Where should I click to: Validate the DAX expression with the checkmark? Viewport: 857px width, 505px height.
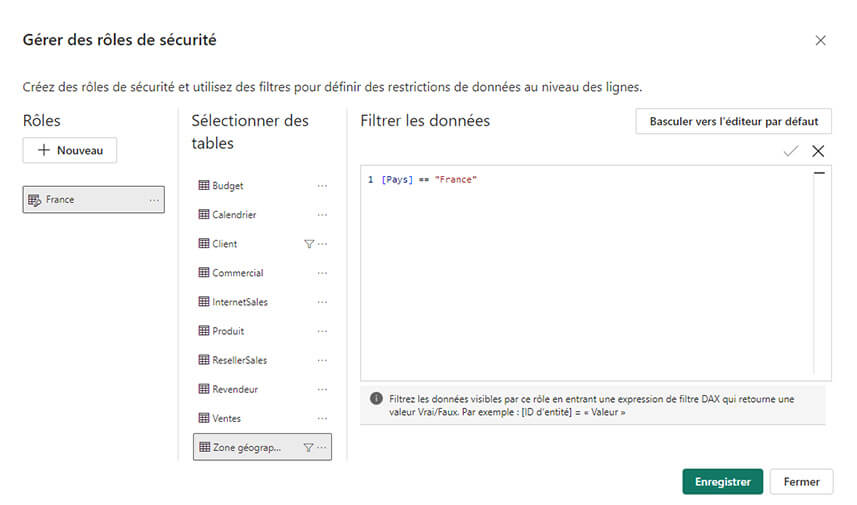pyautogui.click(x=791, y=151)
